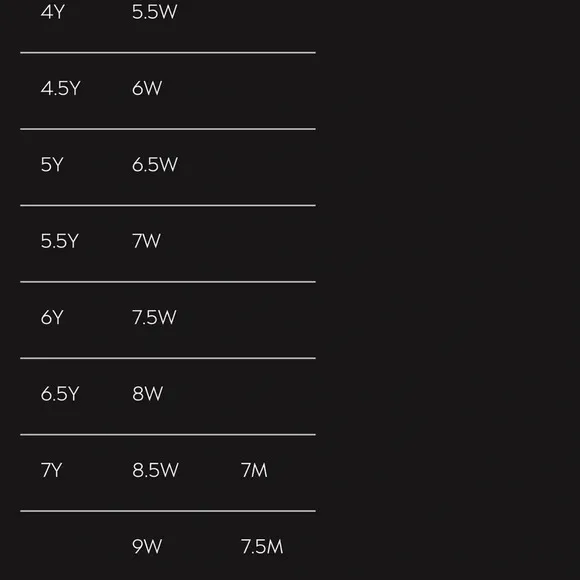Select the 4Y size cell
580x580 pixels.
pyautogui.click(x=53, y=12)
